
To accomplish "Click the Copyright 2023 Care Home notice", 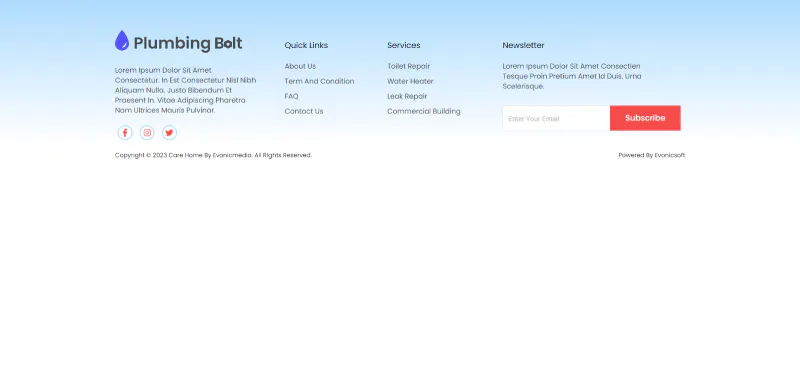I will click(x=213, y=155).
